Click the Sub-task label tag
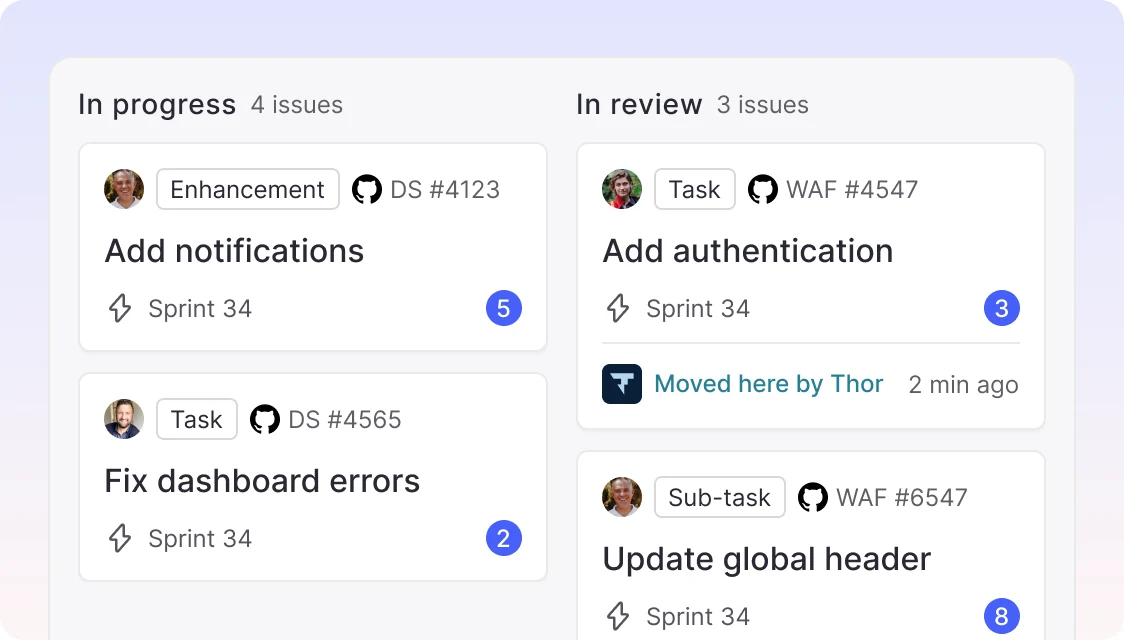1124x640 pixels. pos(720,497)
